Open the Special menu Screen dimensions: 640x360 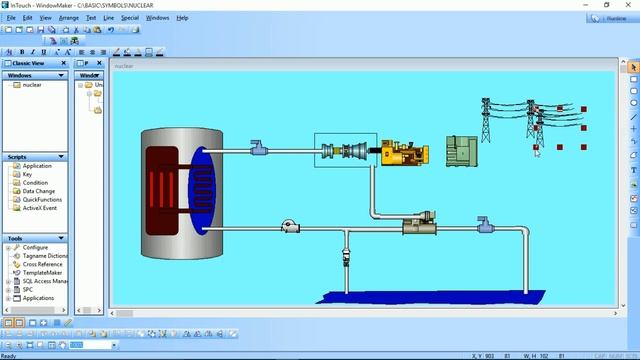(x=130, y=18)
